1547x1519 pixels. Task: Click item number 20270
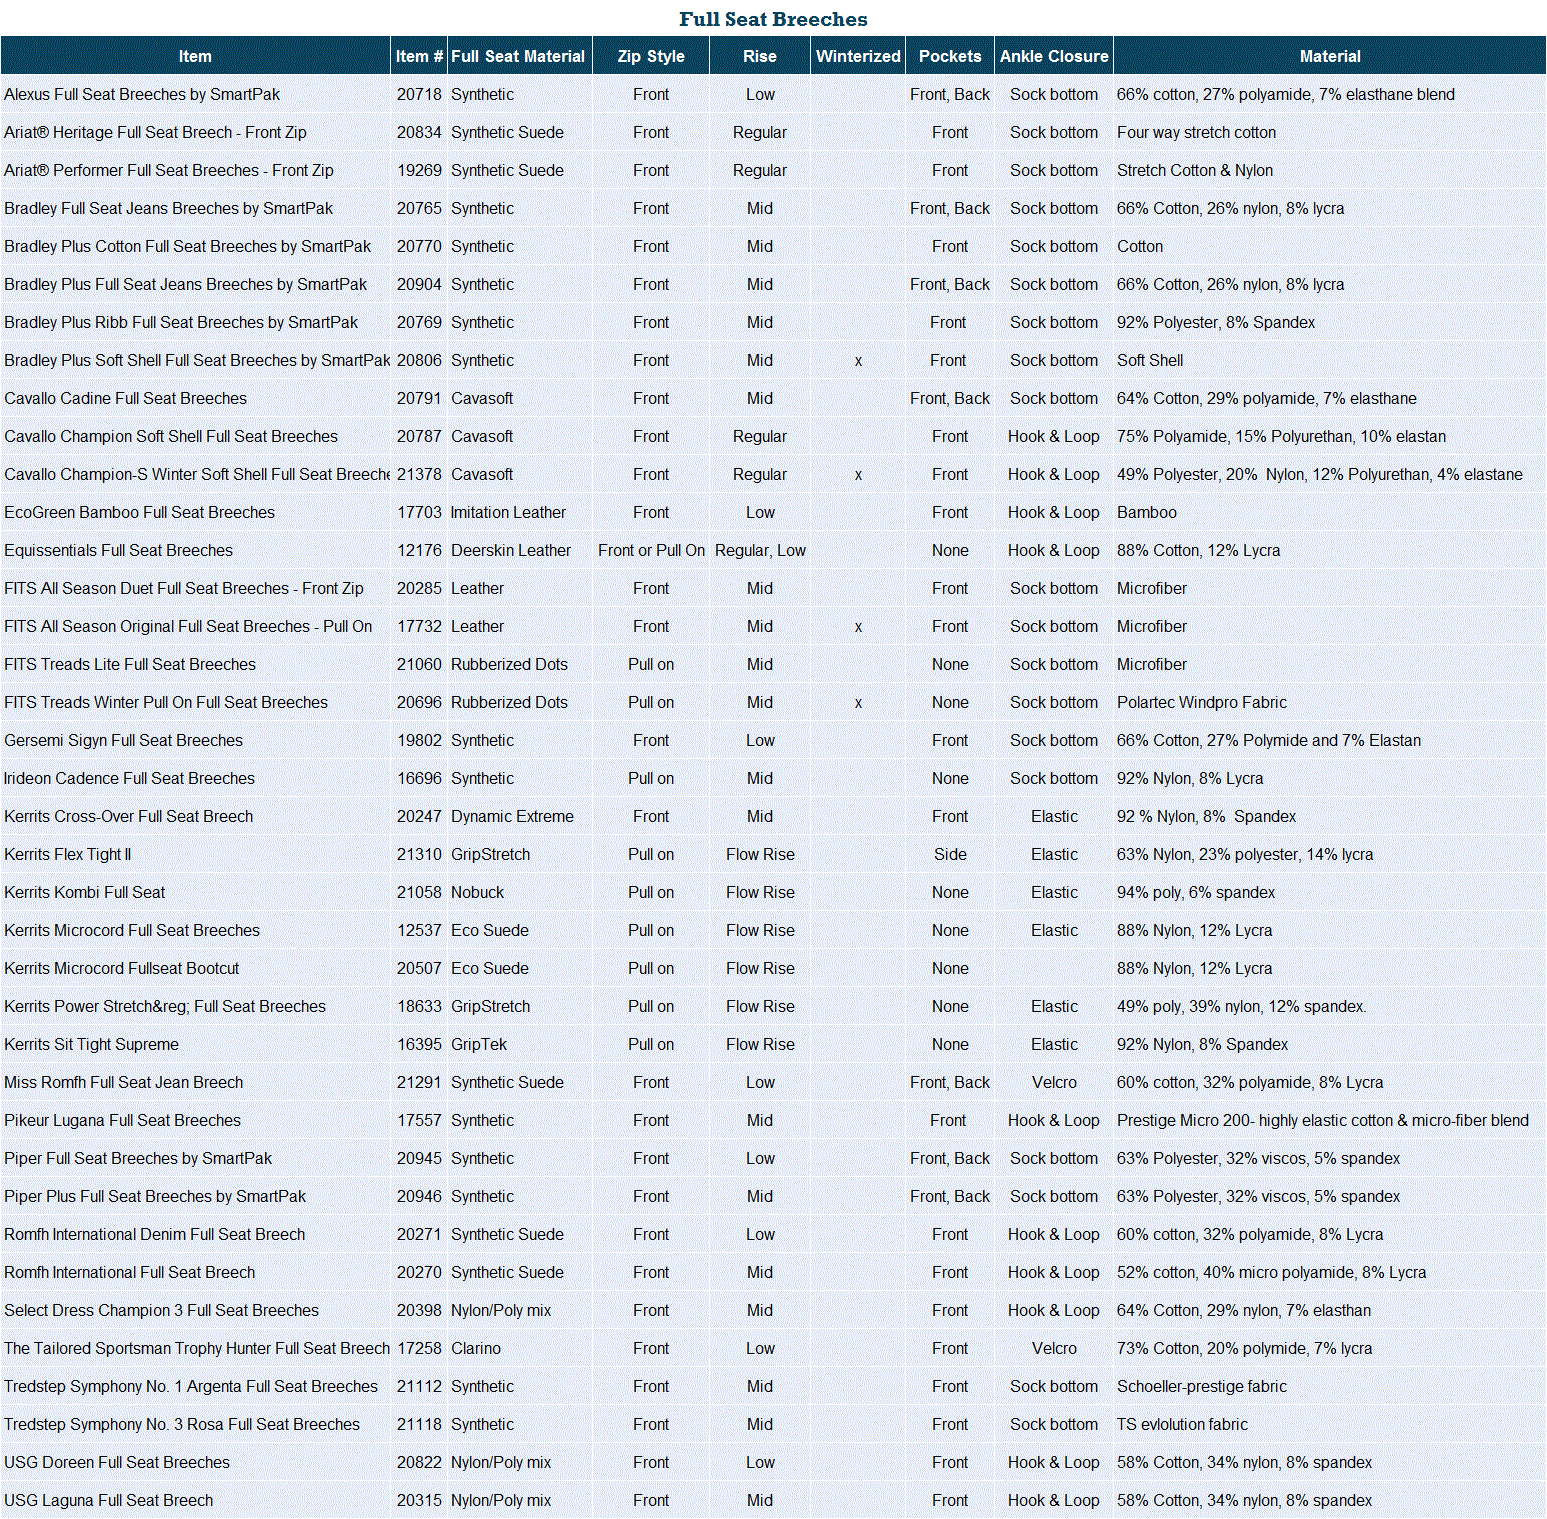pyautogui.click(x=419, y=1272)
